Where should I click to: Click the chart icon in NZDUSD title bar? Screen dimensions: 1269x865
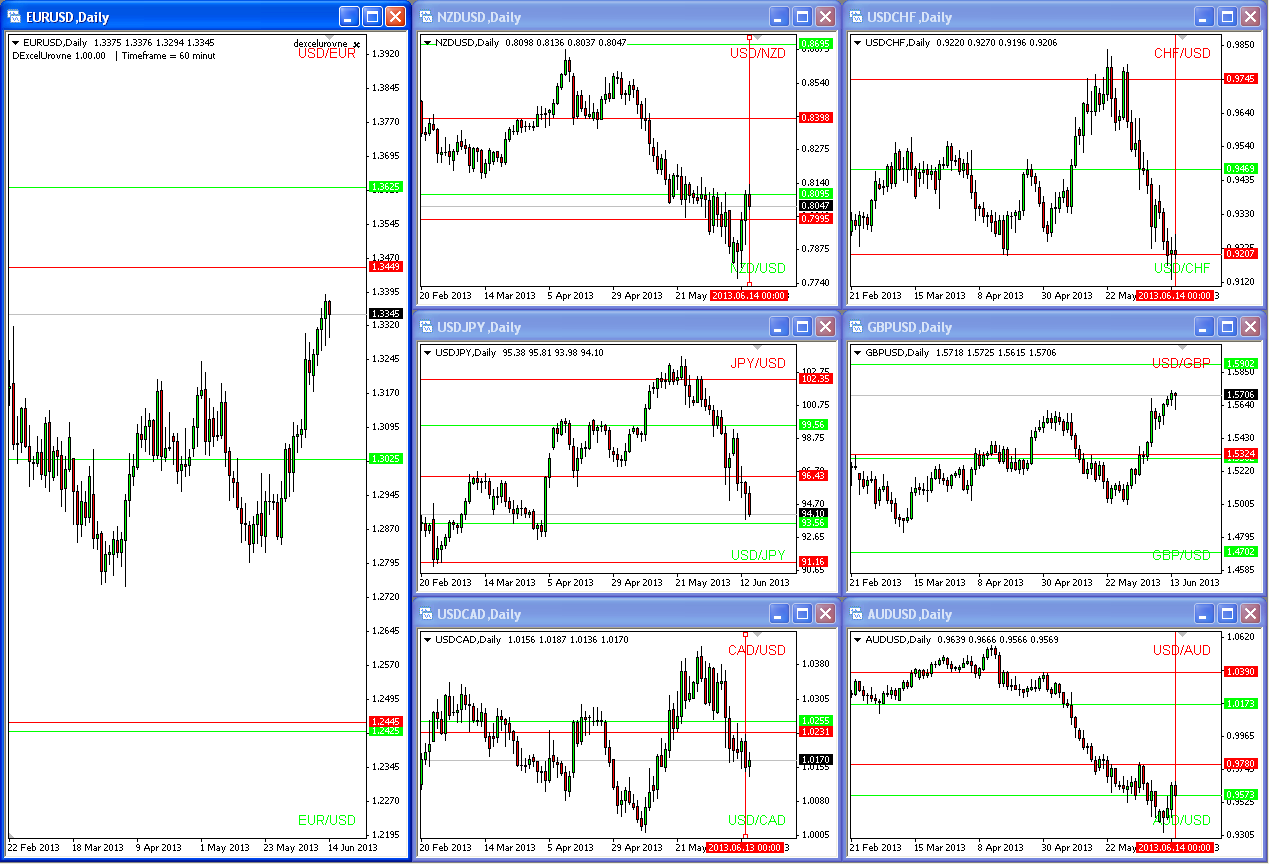point(426,17)
